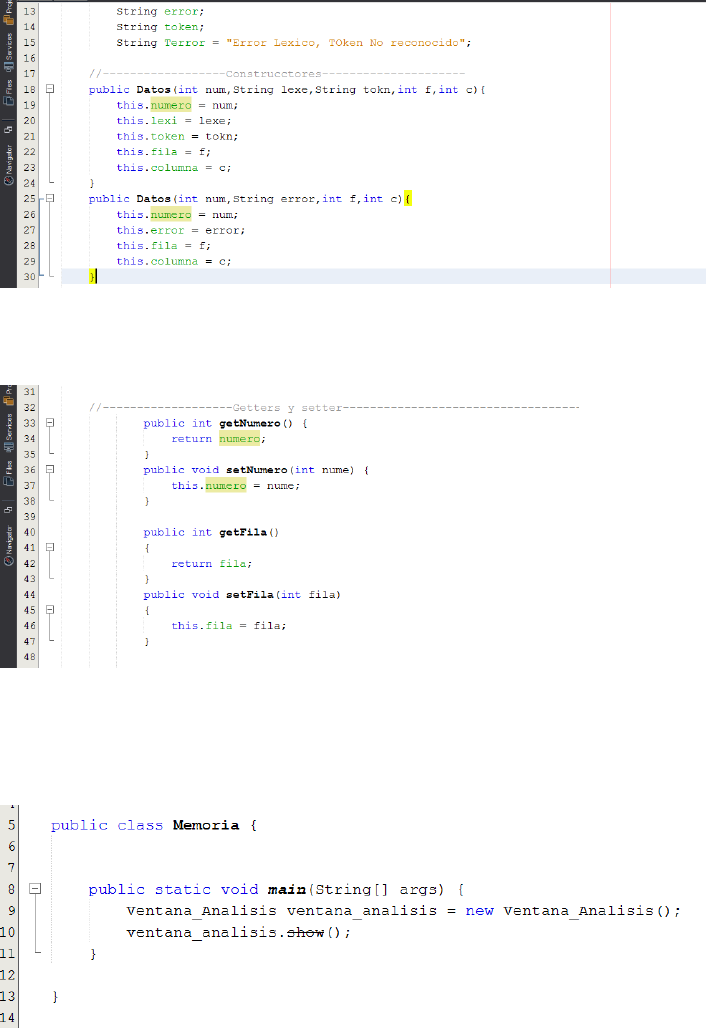Click line number 48 in the gutter
This screenshot has height=1028, width=706.
coord(29,657)
